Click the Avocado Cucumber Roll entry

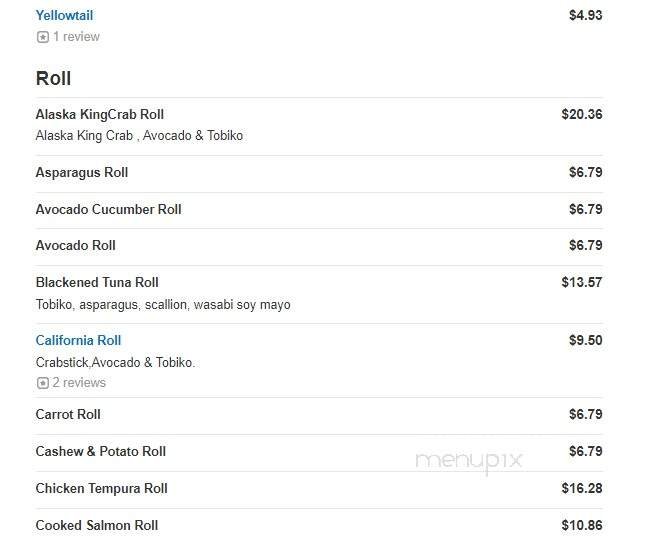108,209
